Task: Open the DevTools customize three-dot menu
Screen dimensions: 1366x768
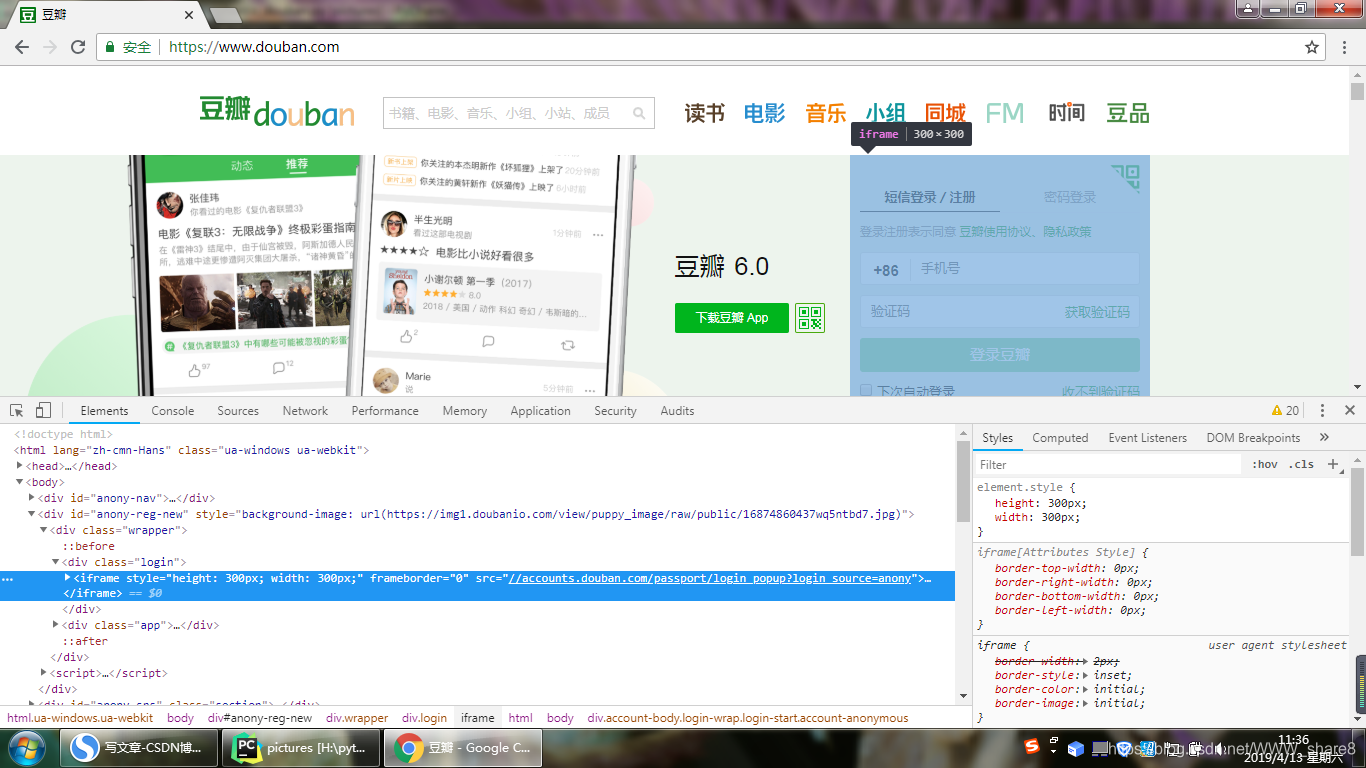Action: pyautogui.click(x=1322, y=411)
